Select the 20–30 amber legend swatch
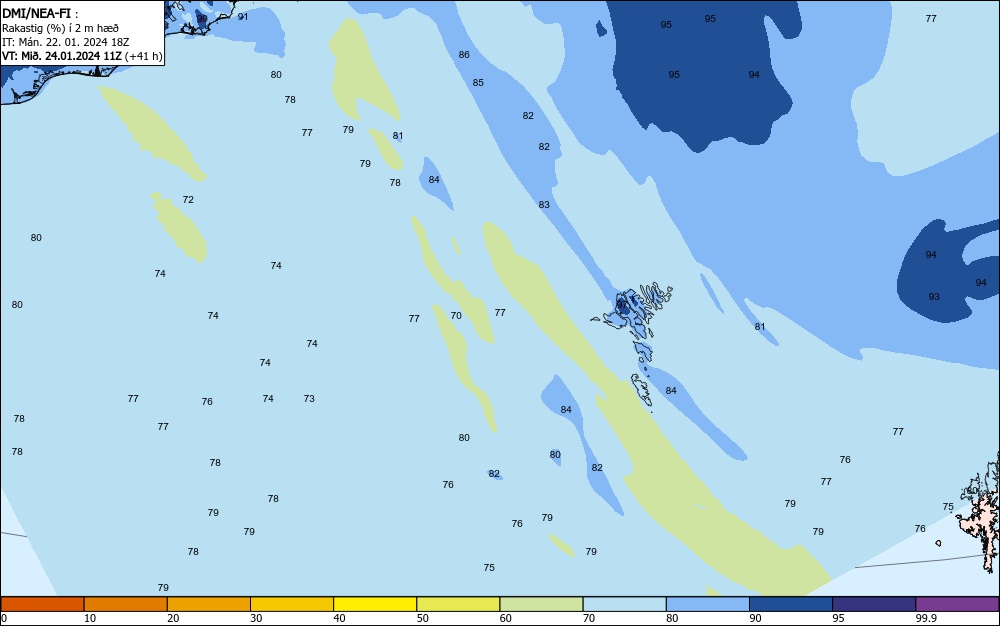Screen dimensions: 1000x626 209,604
